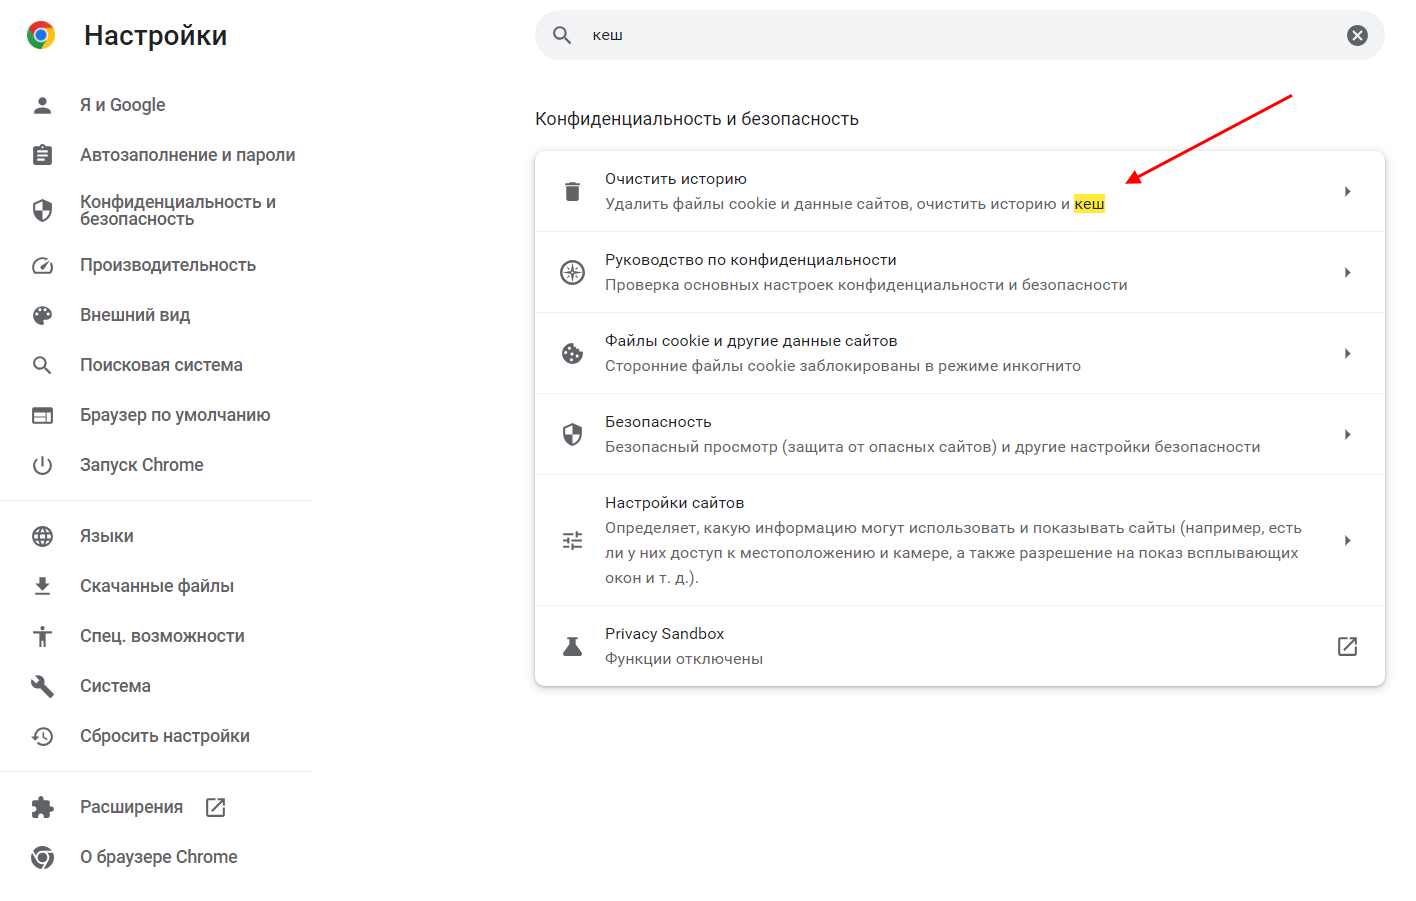
Task: Click inside the settings search field
Action: [x=900, y=34]
